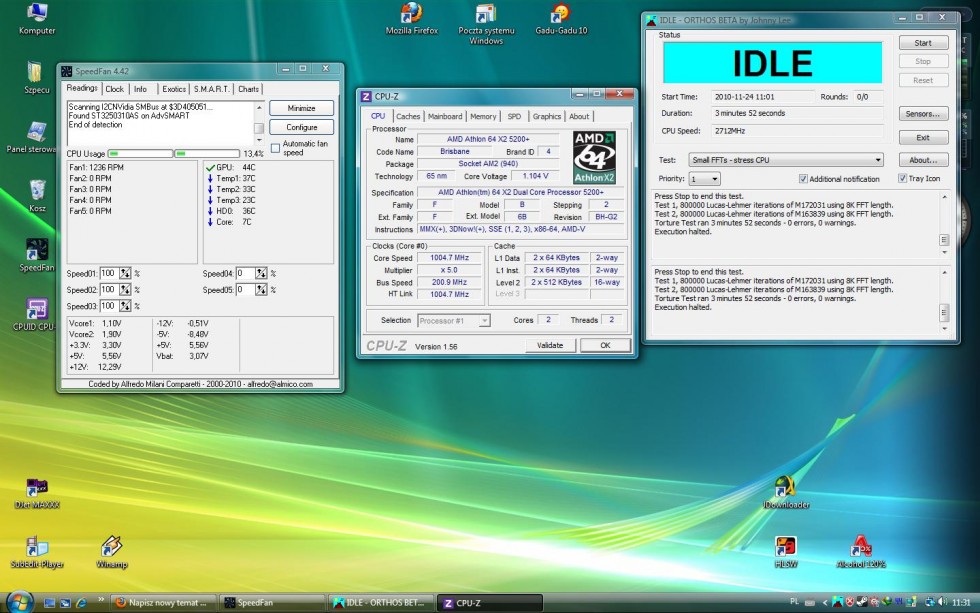Switch to the Mainboard tab in CPU-Z
Viewport: 980px width, 613px height.
(445, 116)
